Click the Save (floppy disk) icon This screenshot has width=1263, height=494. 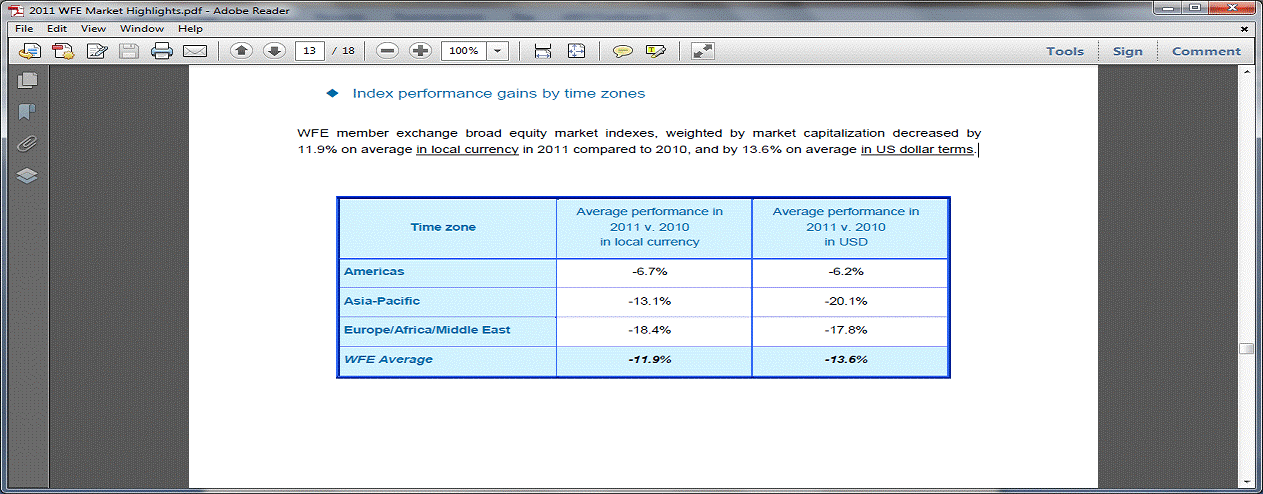129,51
